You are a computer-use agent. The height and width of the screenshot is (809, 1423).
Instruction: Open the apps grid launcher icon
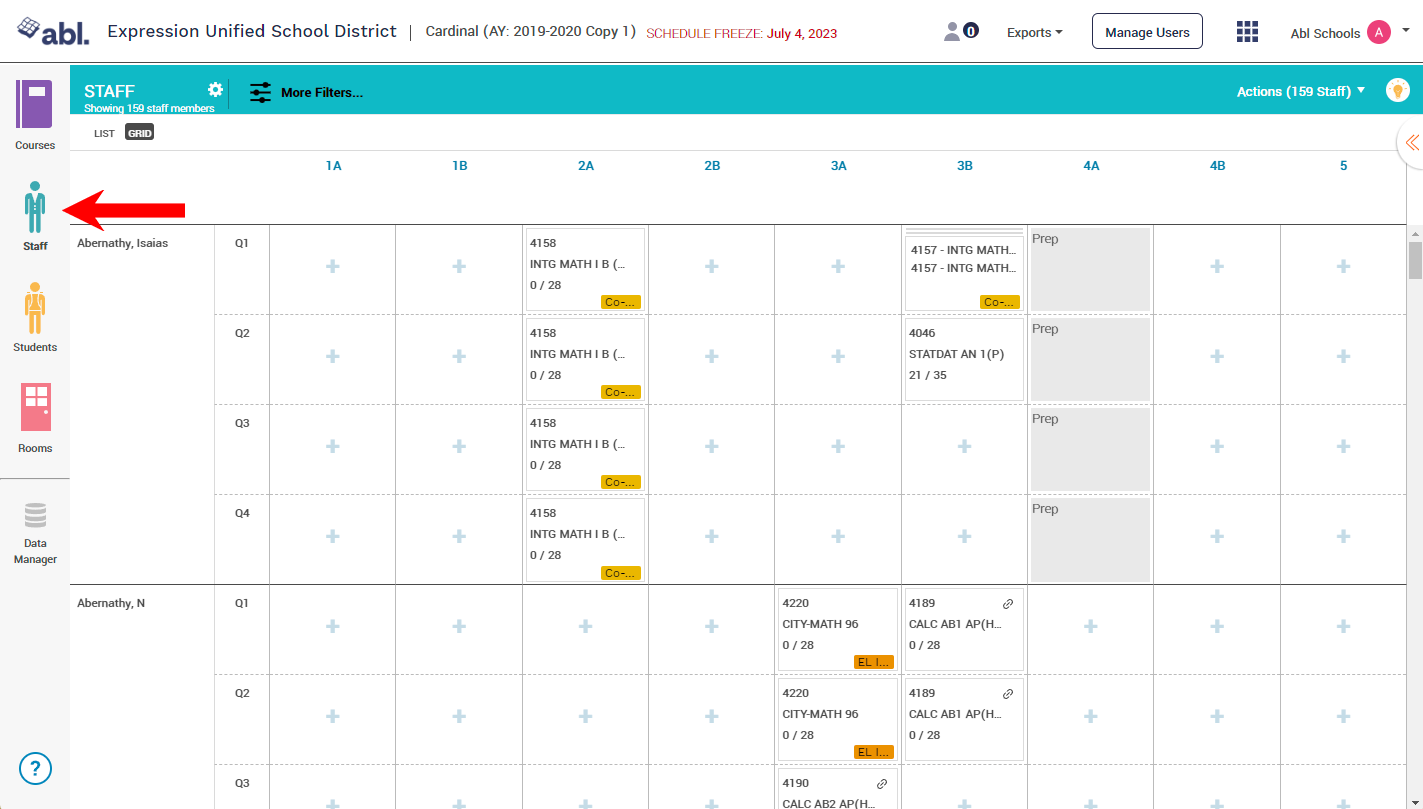[x=1247, y=32]
